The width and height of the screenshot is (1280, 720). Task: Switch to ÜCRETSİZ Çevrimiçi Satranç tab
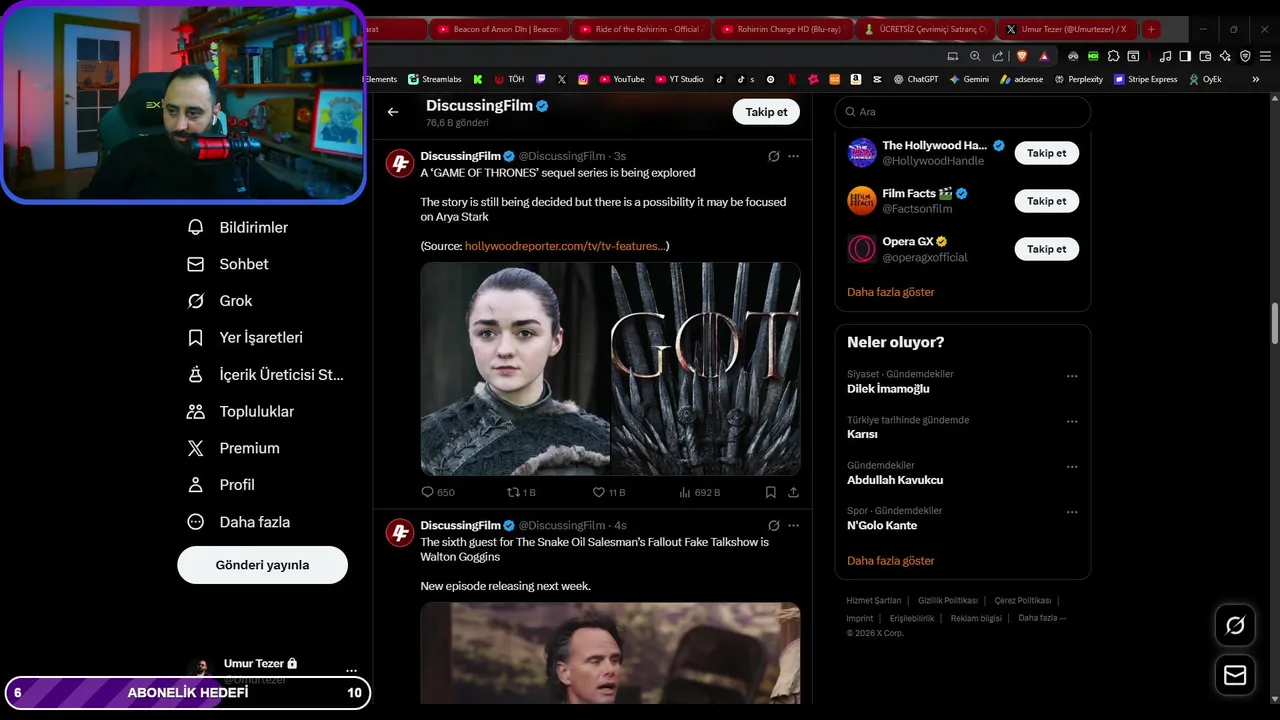coord(924,29)
